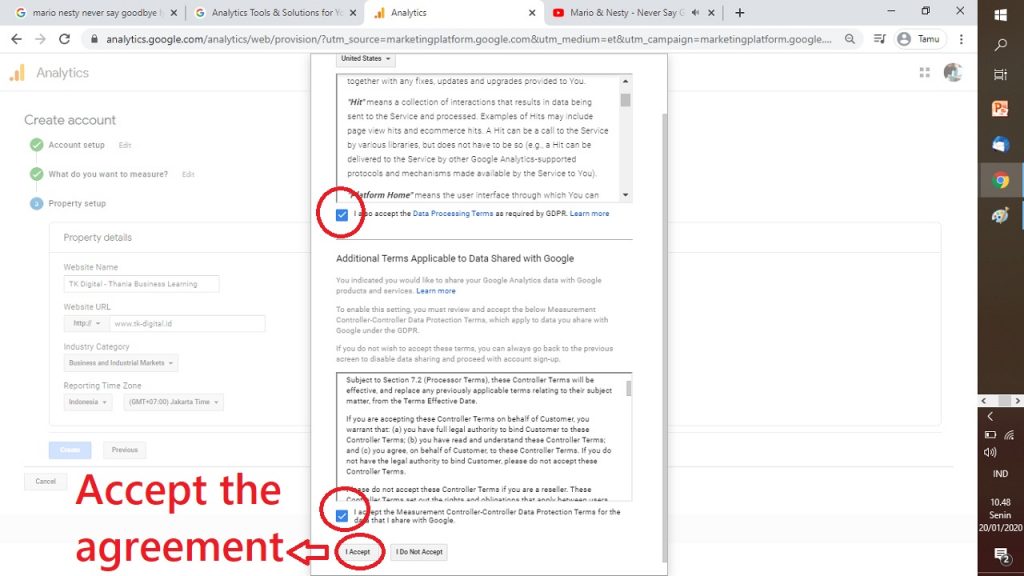Expand the Jakarta Time zone dropdown
The image size is (1024, 576).
[x=172, y=402]
